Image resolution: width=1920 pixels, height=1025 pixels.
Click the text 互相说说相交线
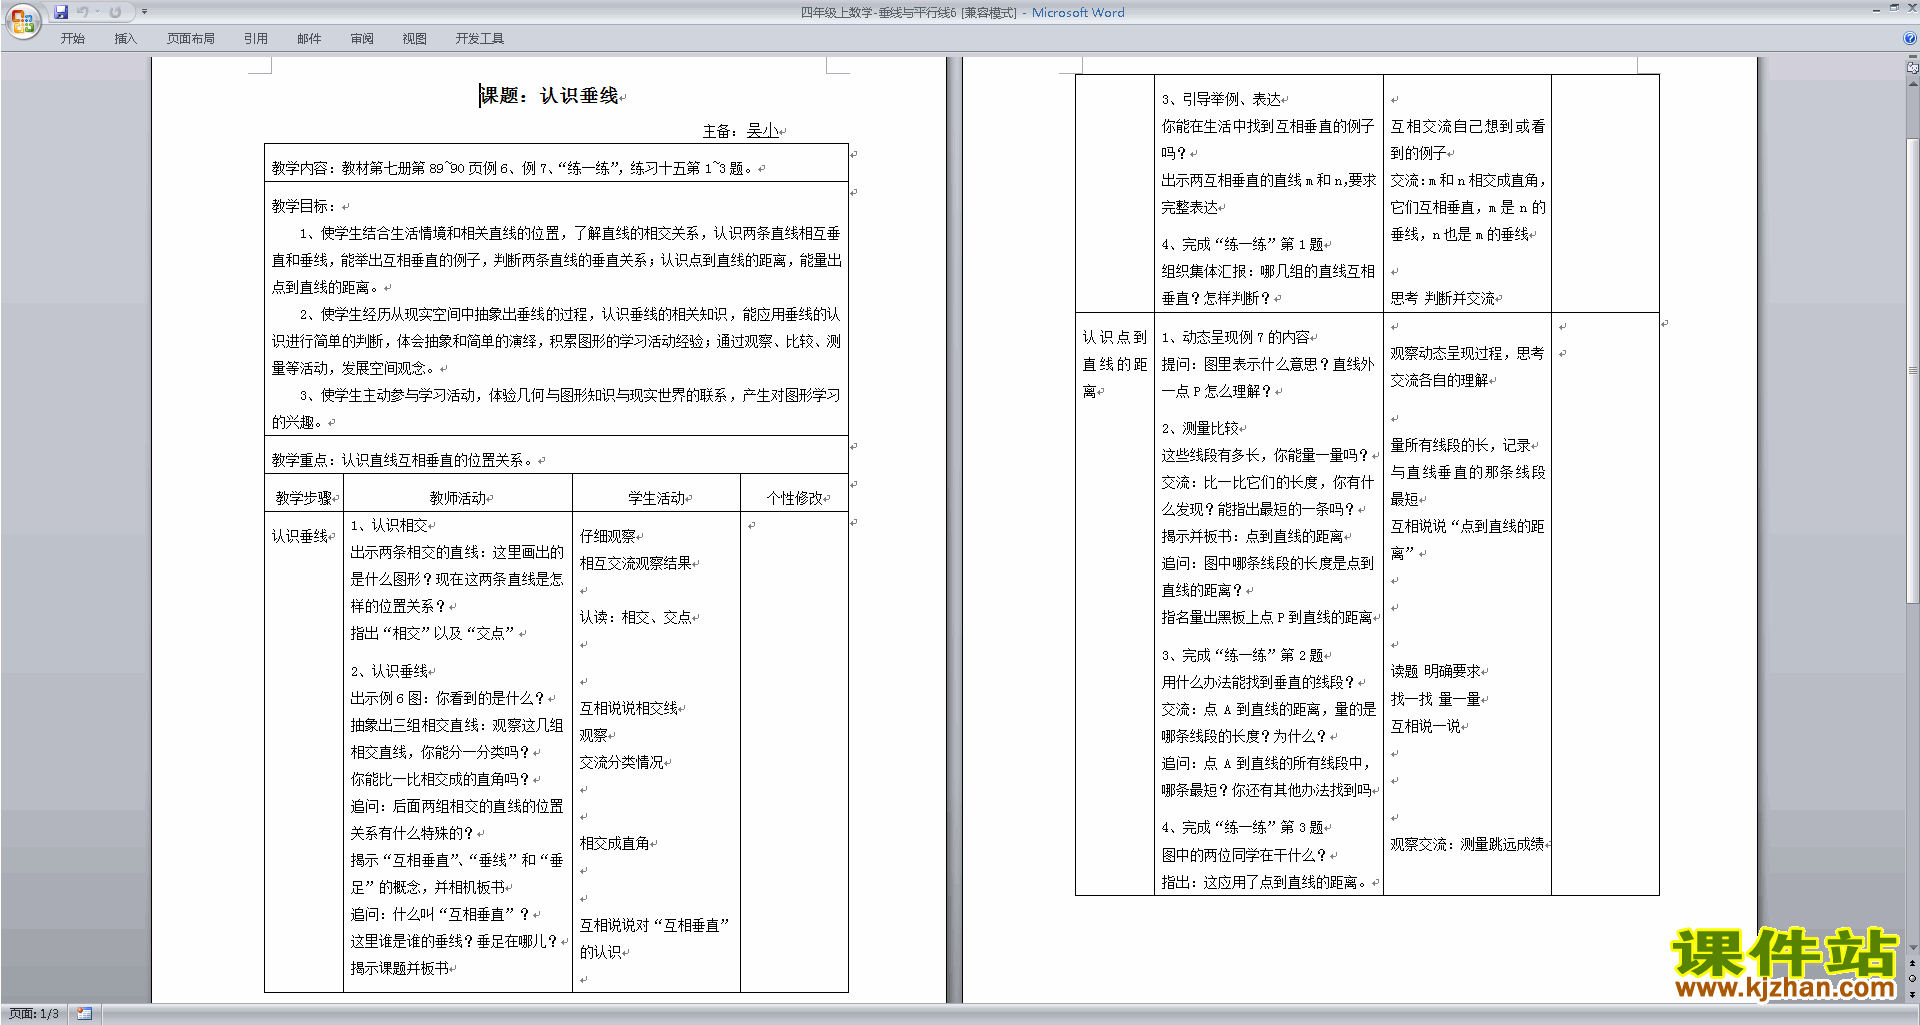tap(629, 708)
